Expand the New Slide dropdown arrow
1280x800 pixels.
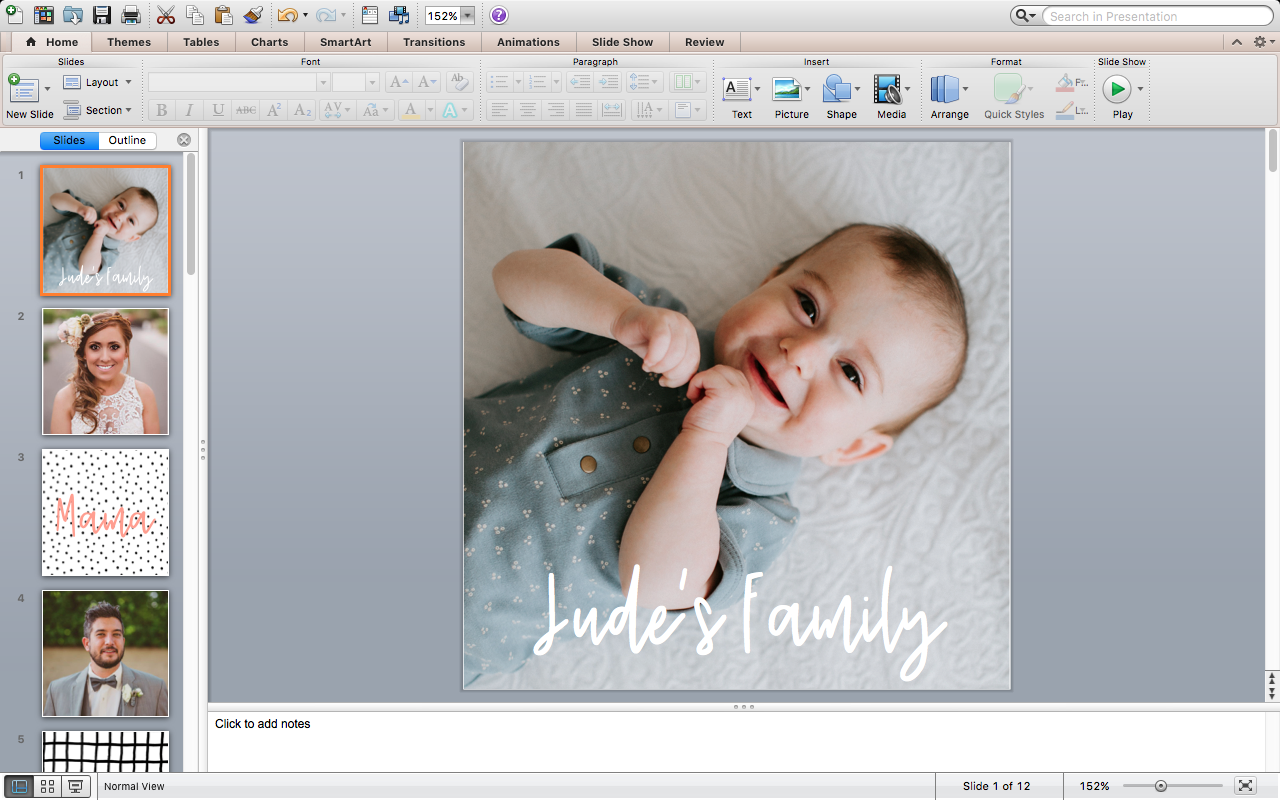(x=47, y=89)
